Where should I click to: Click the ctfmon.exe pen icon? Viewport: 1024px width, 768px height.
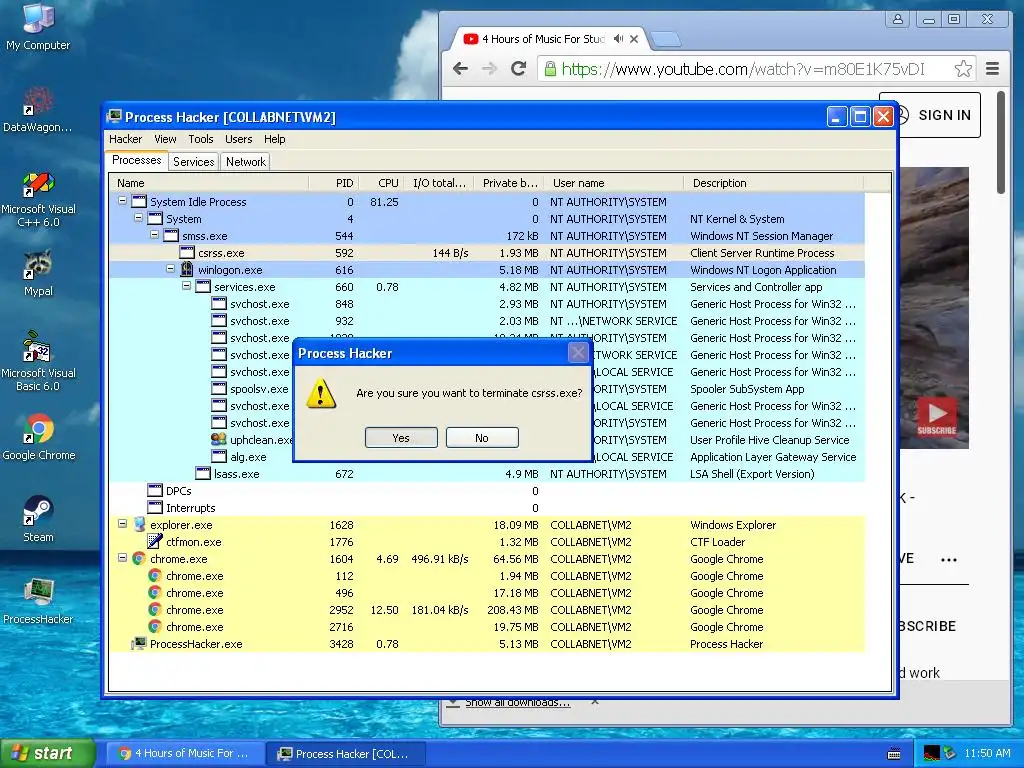tap(155, 541)
